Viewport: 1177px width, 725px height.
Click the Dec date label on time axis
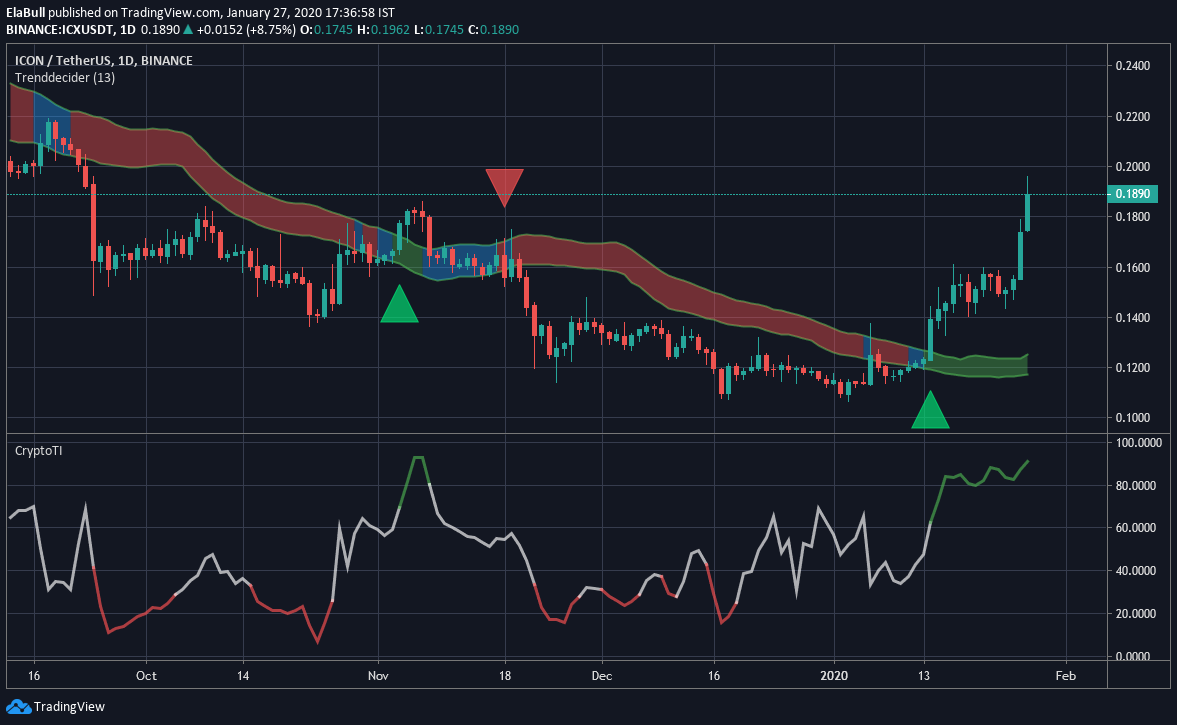click(601, 675)
